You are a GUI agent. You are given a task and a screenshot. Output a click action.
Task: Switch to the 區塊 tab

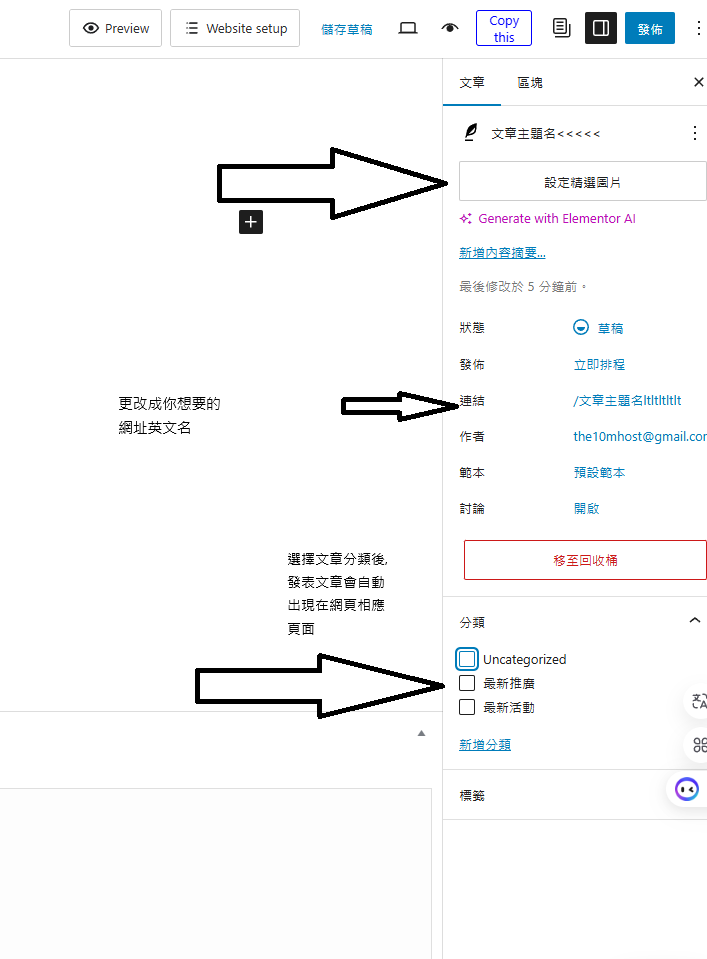pos(530,82)
